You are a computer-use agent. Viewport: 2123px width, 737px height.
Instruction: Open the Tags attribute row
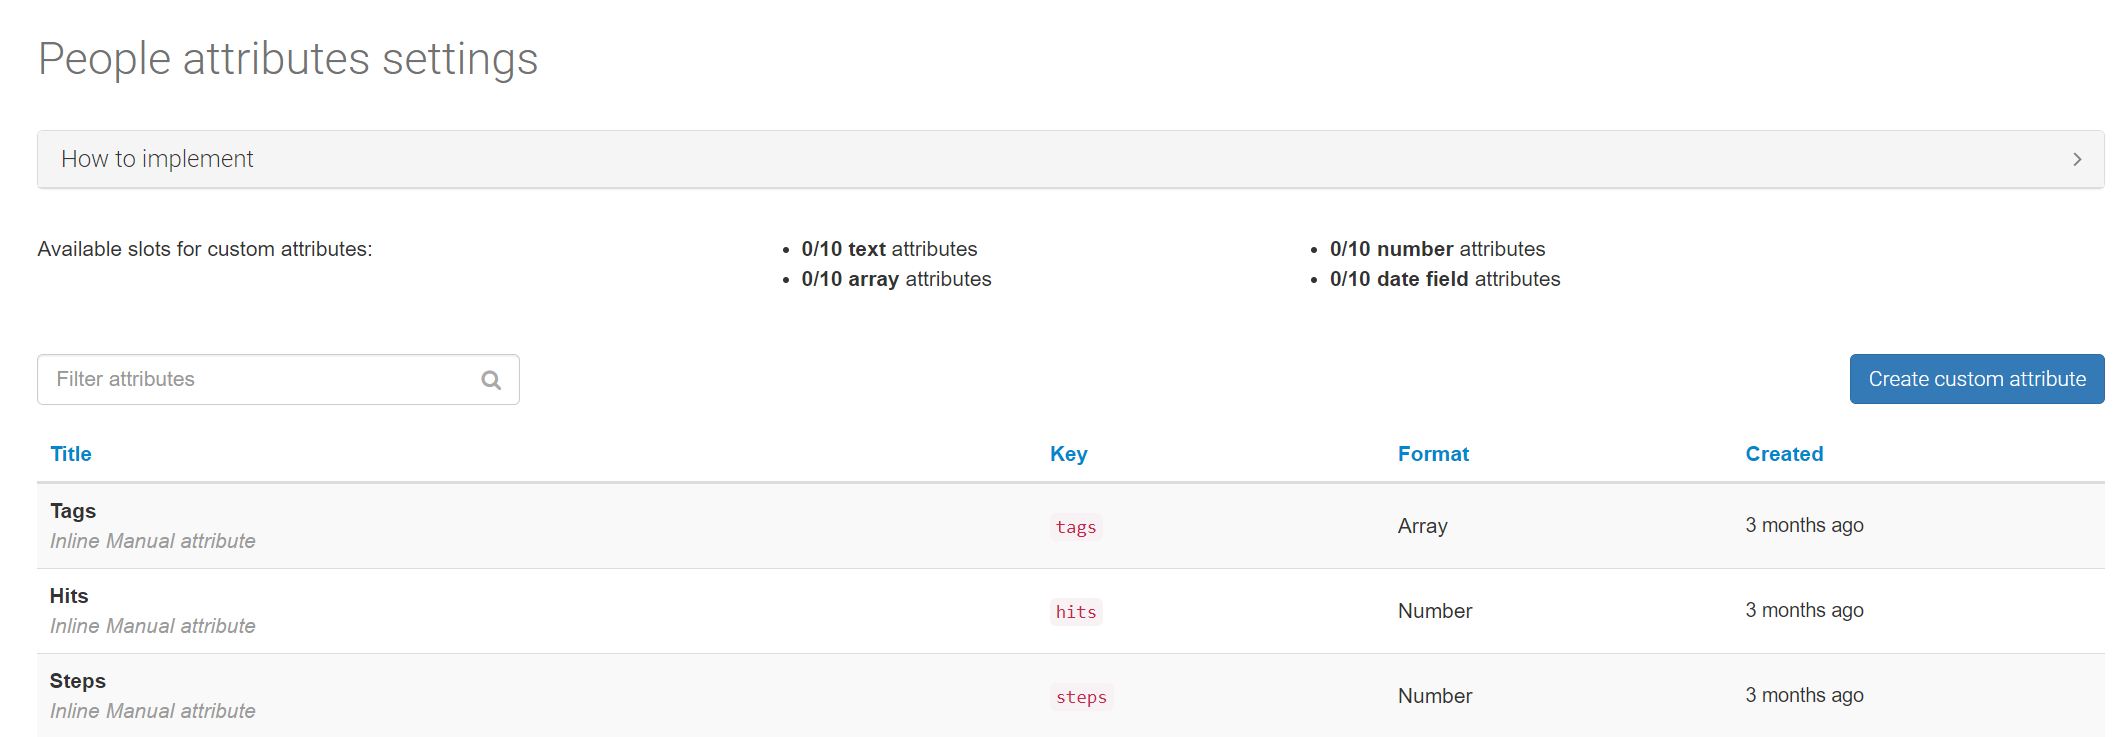click(x=73, y=511)
